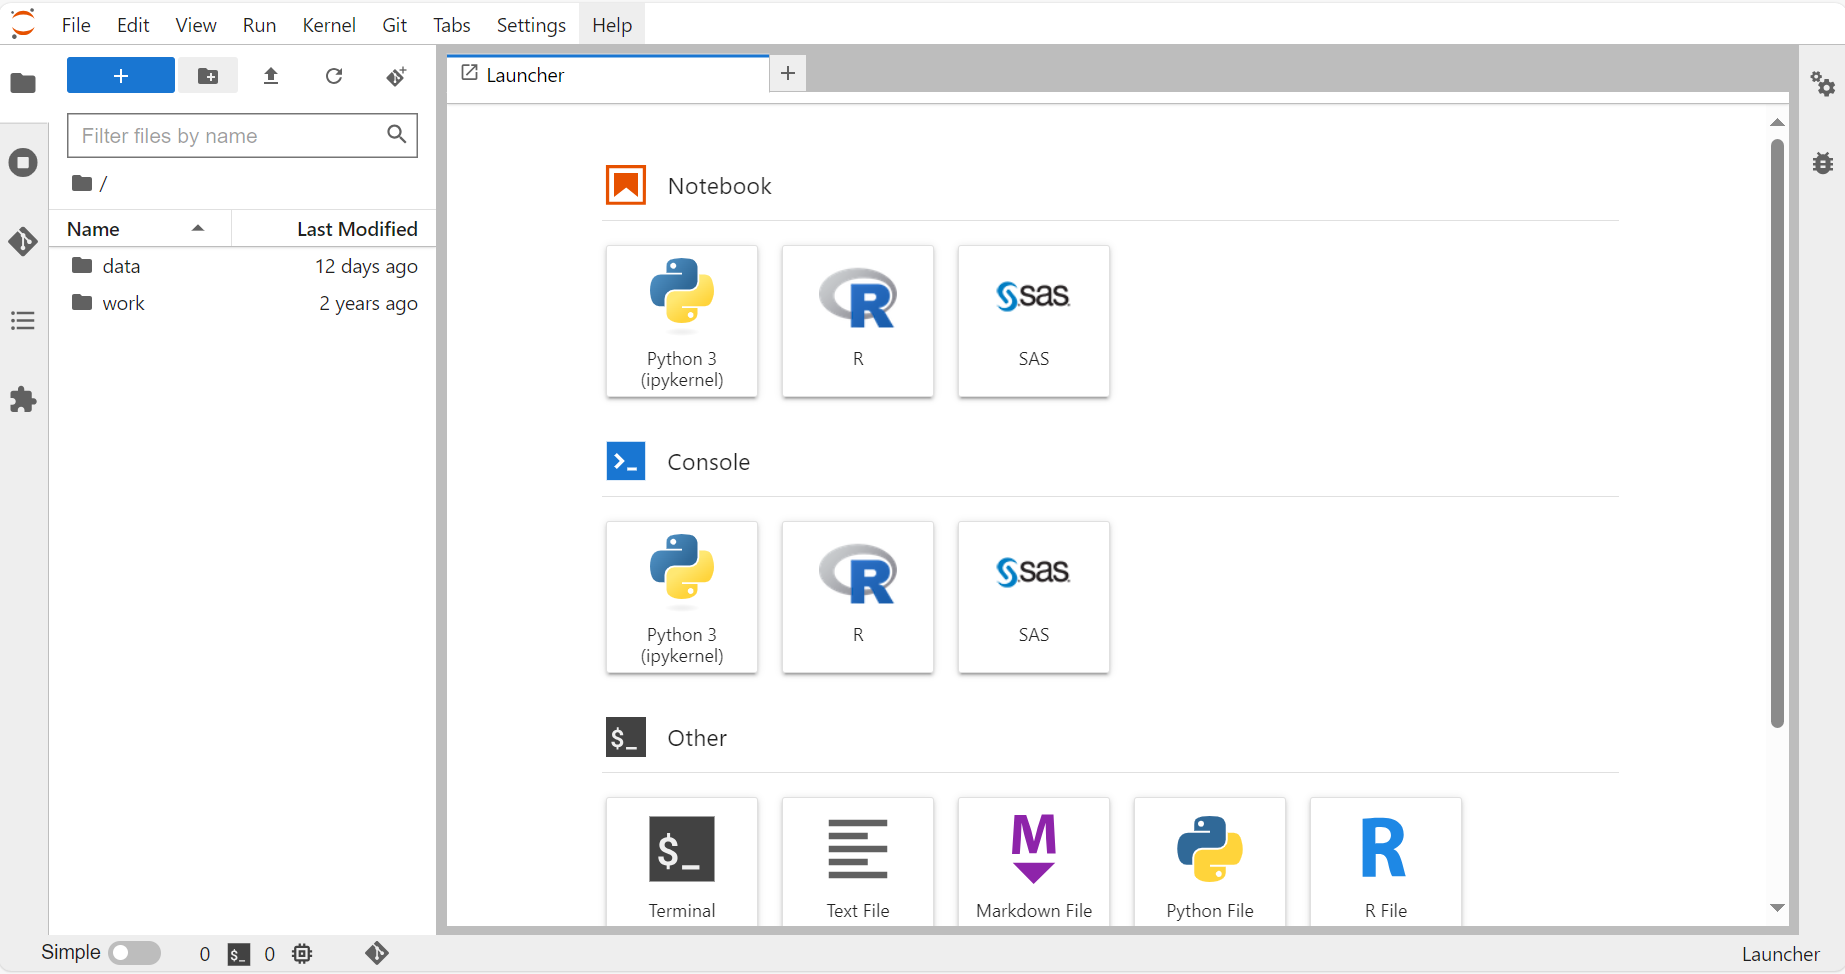
Task: Refresh the file browser list
Action: (334, 76)
